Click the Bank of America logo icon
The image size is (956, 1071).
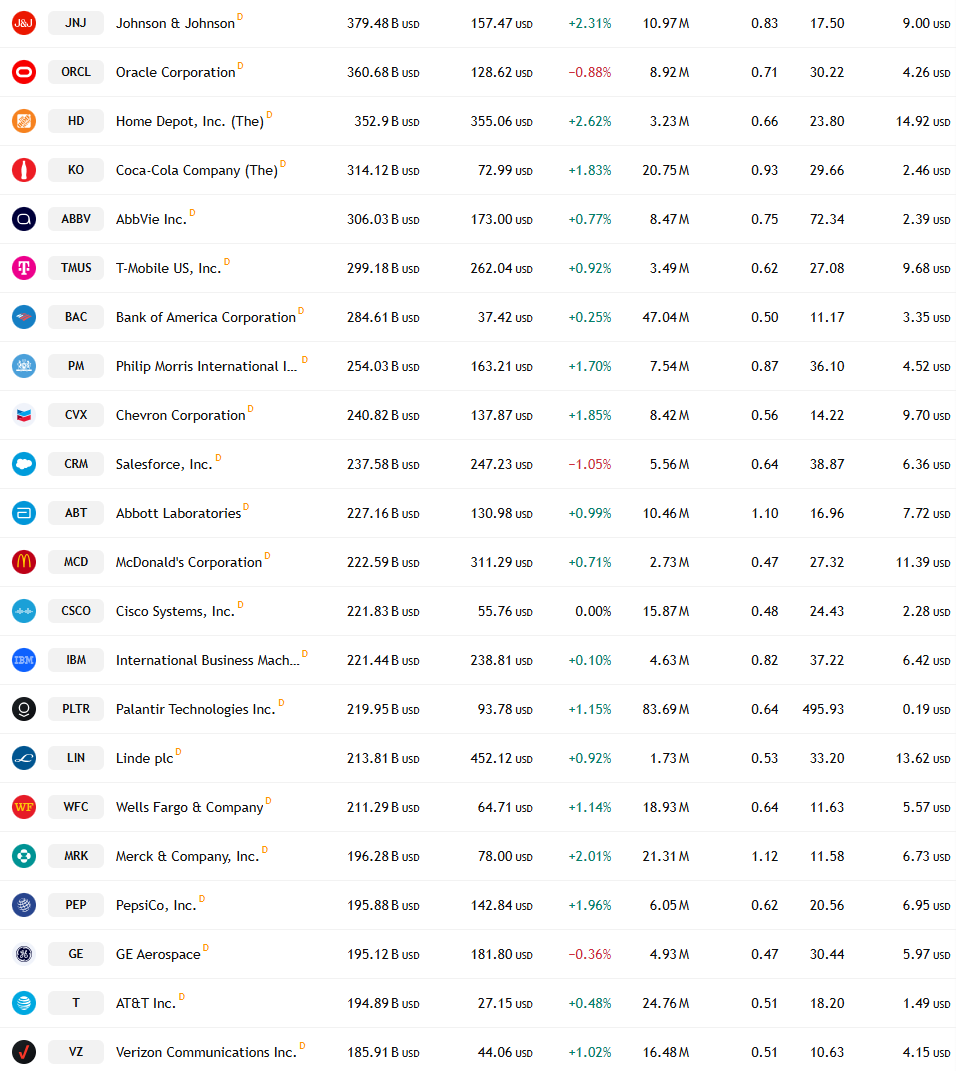click(24, 317)
